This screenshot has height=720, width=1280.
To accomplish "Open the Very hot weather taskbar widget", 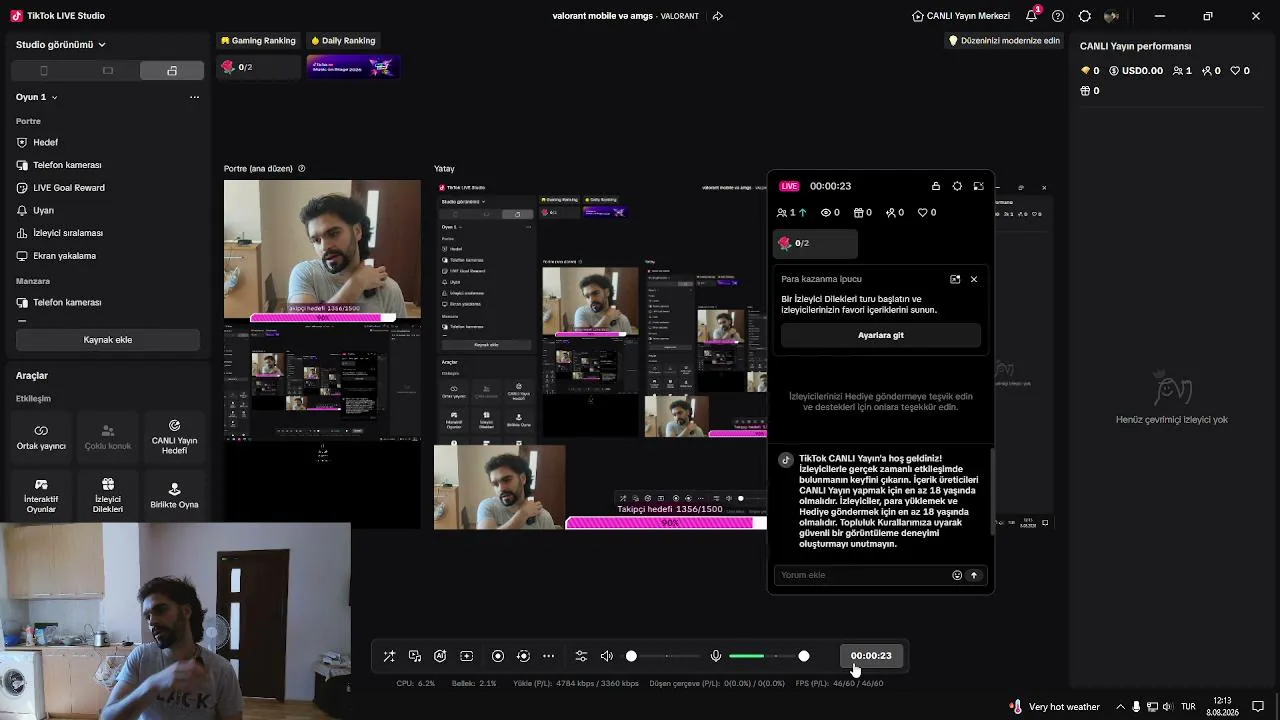I will (x=1055, y=707).
